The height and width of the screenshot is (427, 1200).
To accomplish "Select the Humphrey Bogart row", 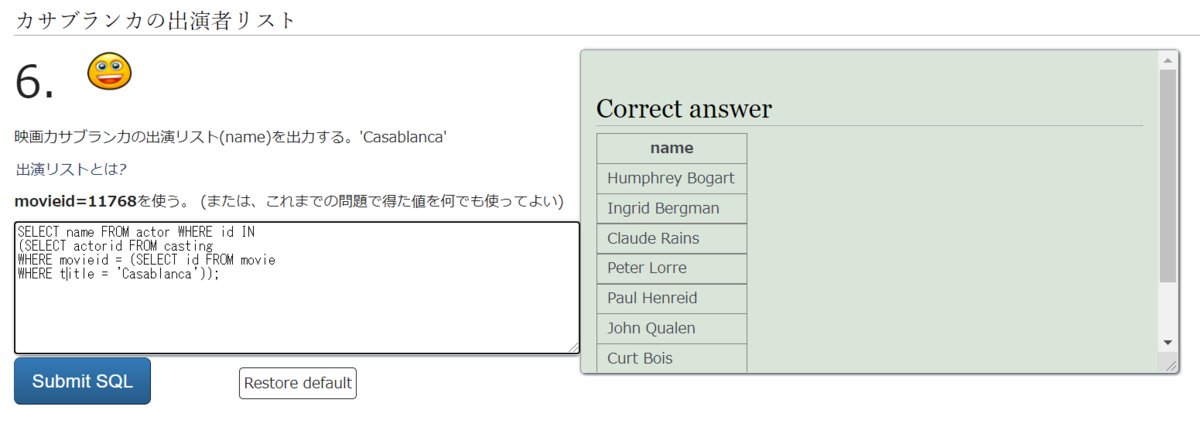I will [671, 178].
